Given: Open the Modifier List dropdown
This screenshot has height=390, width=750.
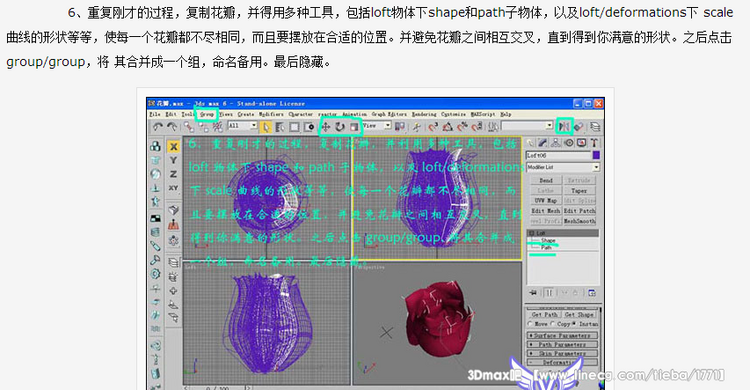Looking at the screenshot, I should [x=563, y=167].
